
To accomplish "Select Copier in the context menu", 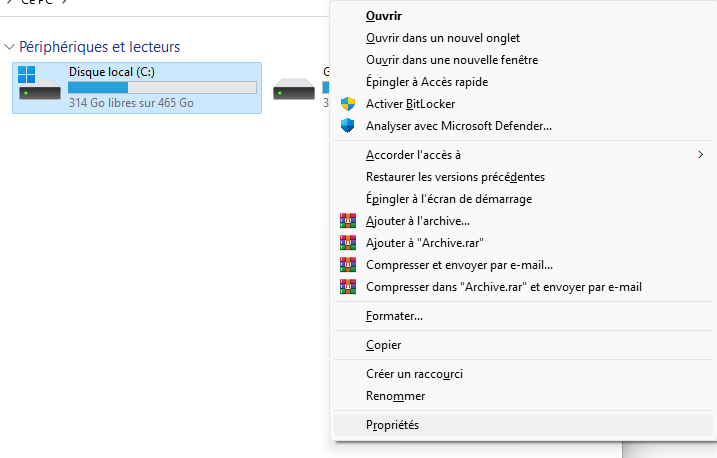I will [523, 345].
